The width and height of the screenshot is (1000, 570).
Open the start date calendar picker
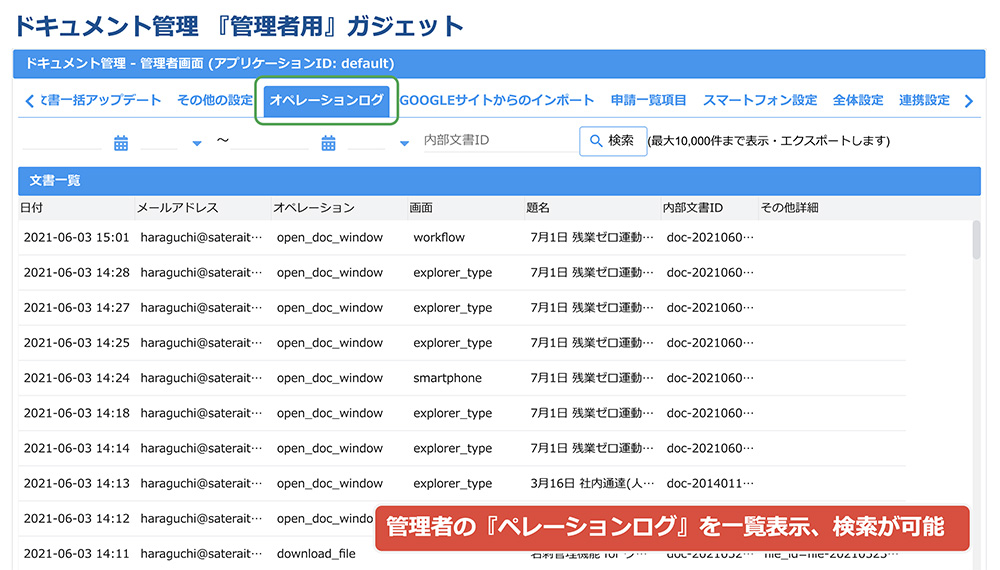[x=121, y=143]
